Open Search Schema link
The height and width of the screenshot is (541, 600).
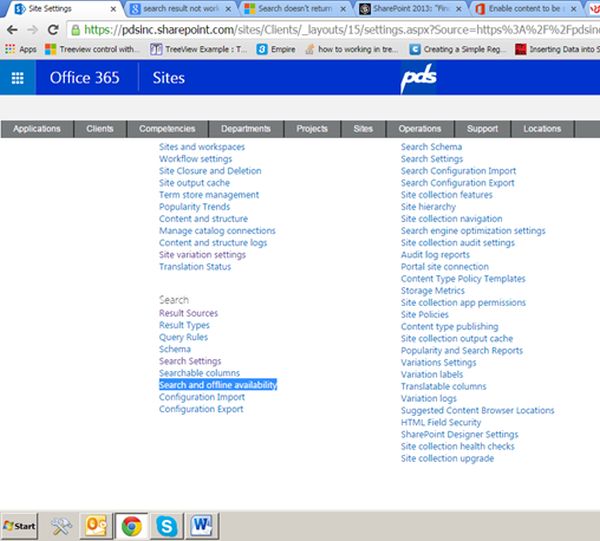coord(431,147)
